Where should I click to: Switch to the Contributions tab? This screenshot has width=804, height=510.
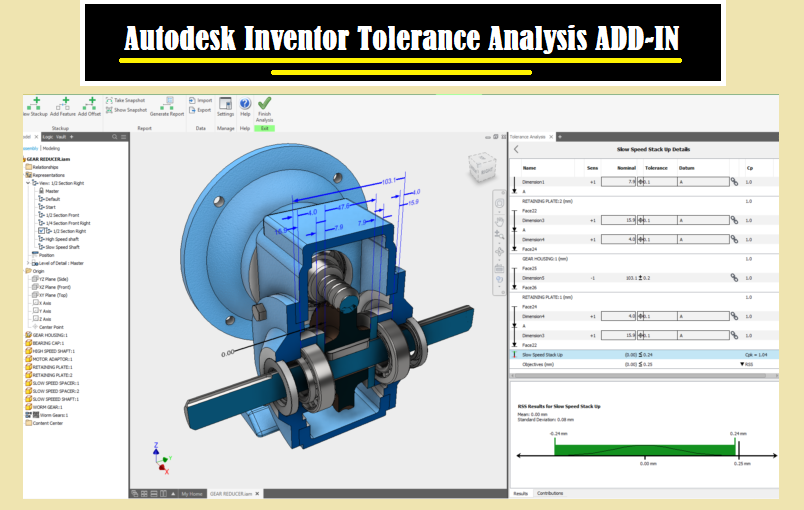(x=550, y=493)
